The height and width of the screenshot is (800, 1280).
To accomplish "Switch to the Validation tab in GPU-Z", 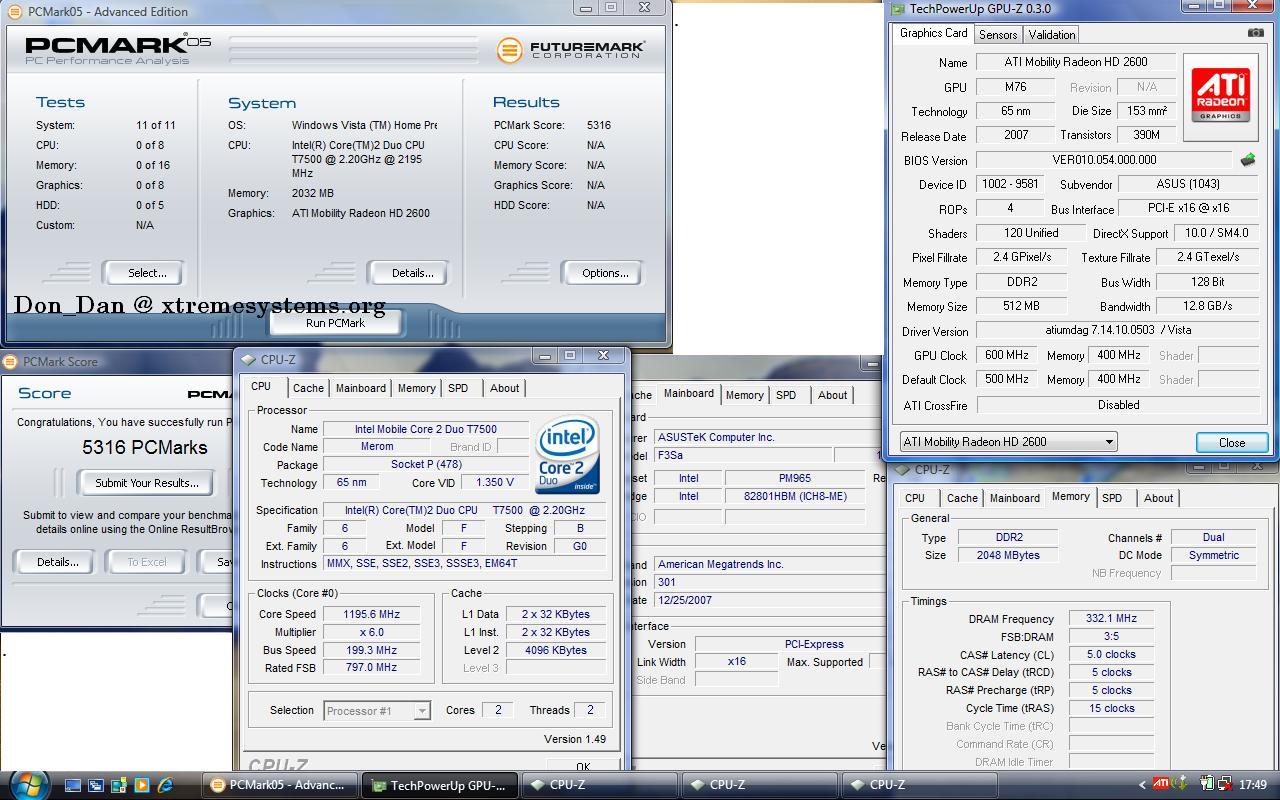I will (x=1052, y=34).
